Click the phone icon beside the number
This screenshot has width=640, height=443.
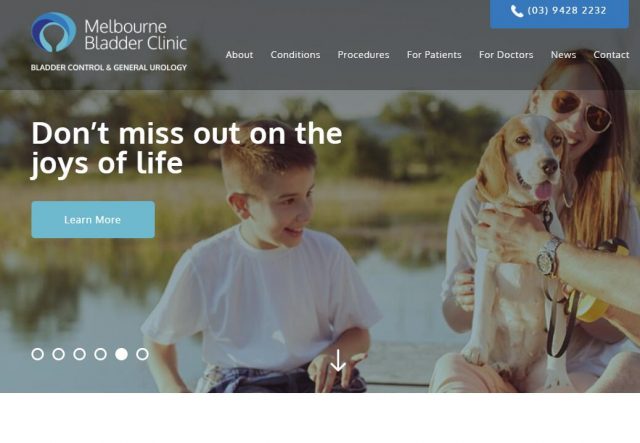517,11
